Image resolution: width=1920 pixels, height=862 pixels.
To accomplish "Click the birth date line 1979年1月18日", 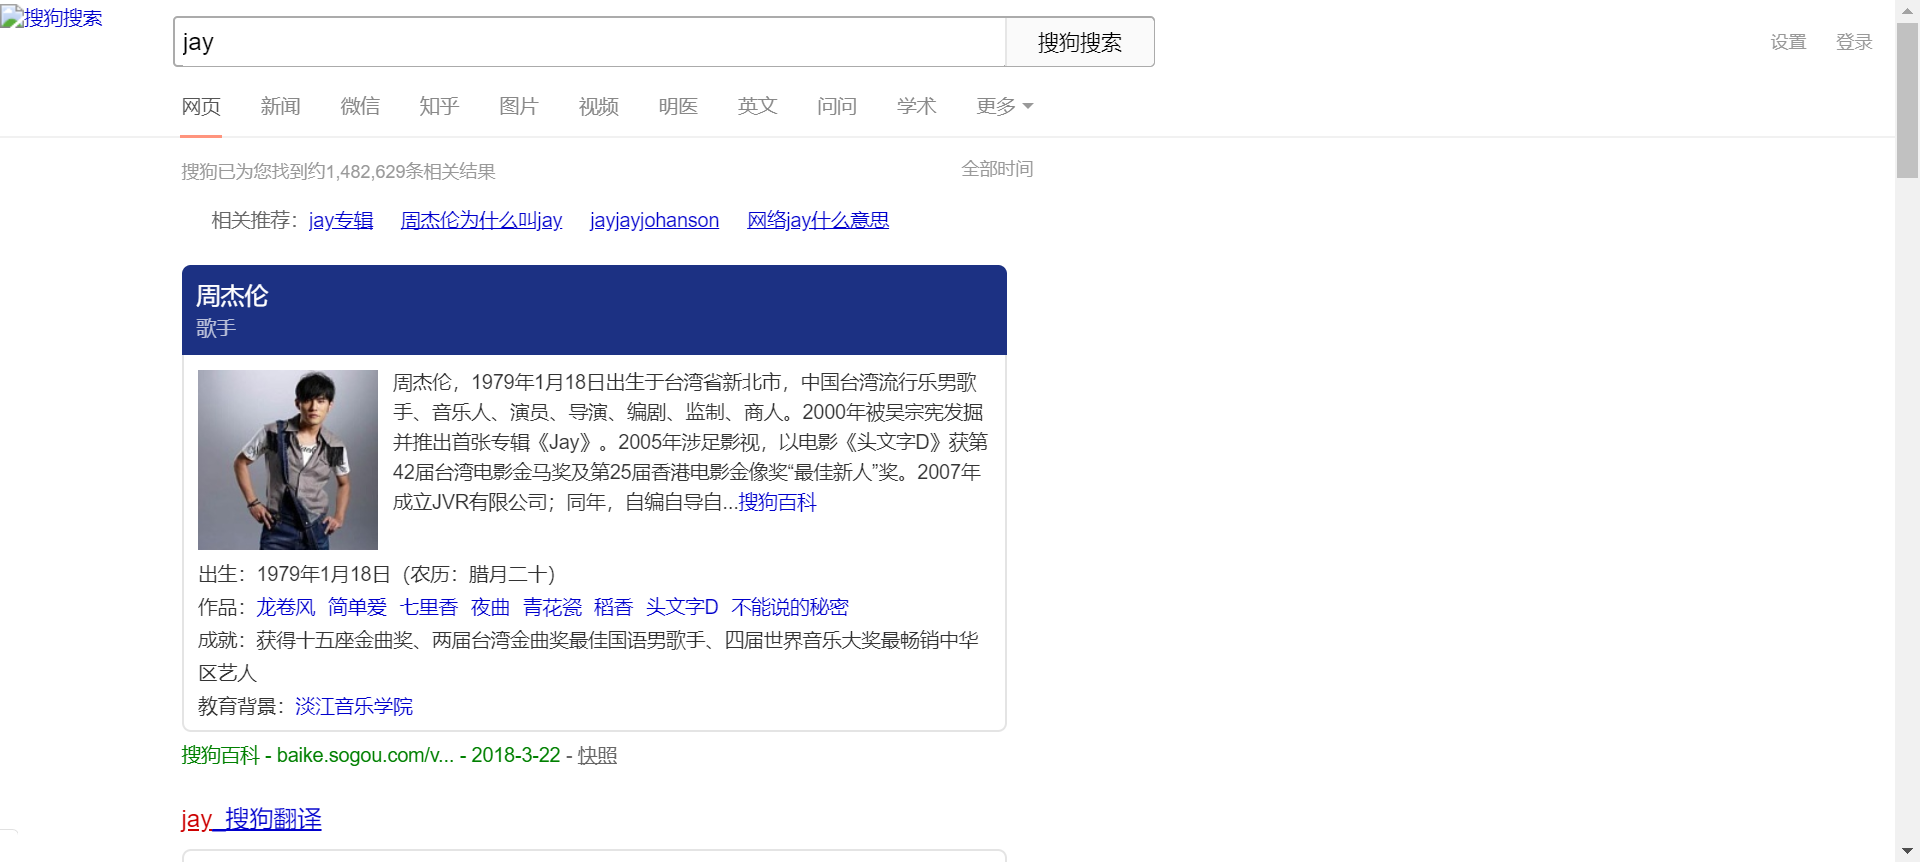I will click(376, 574).
